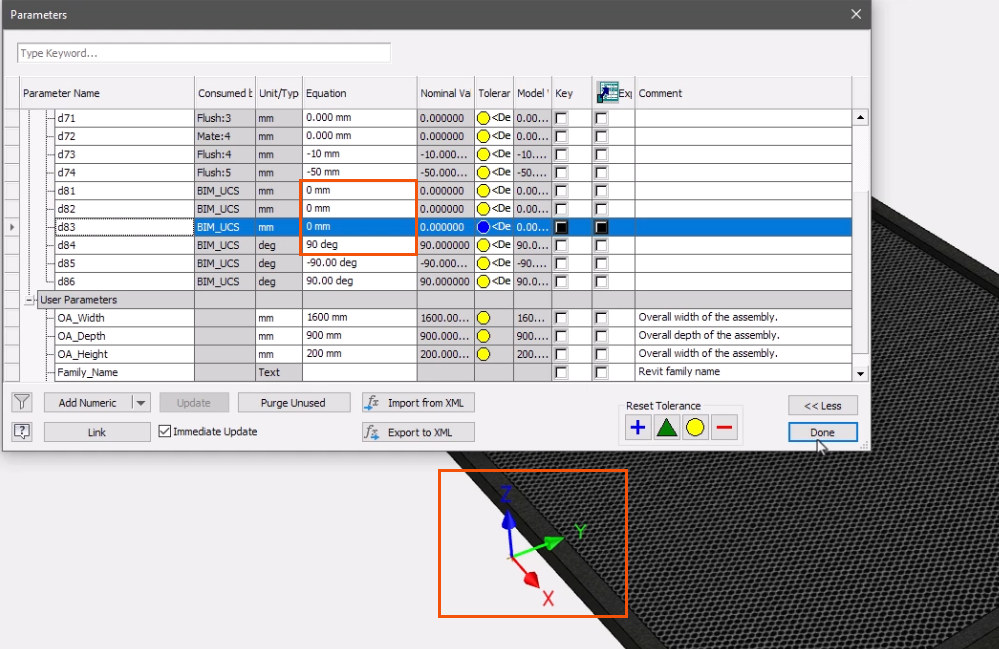Open the Add Numeric dropdown arrow
Screen dimensions: 999x649
point(141,403)
